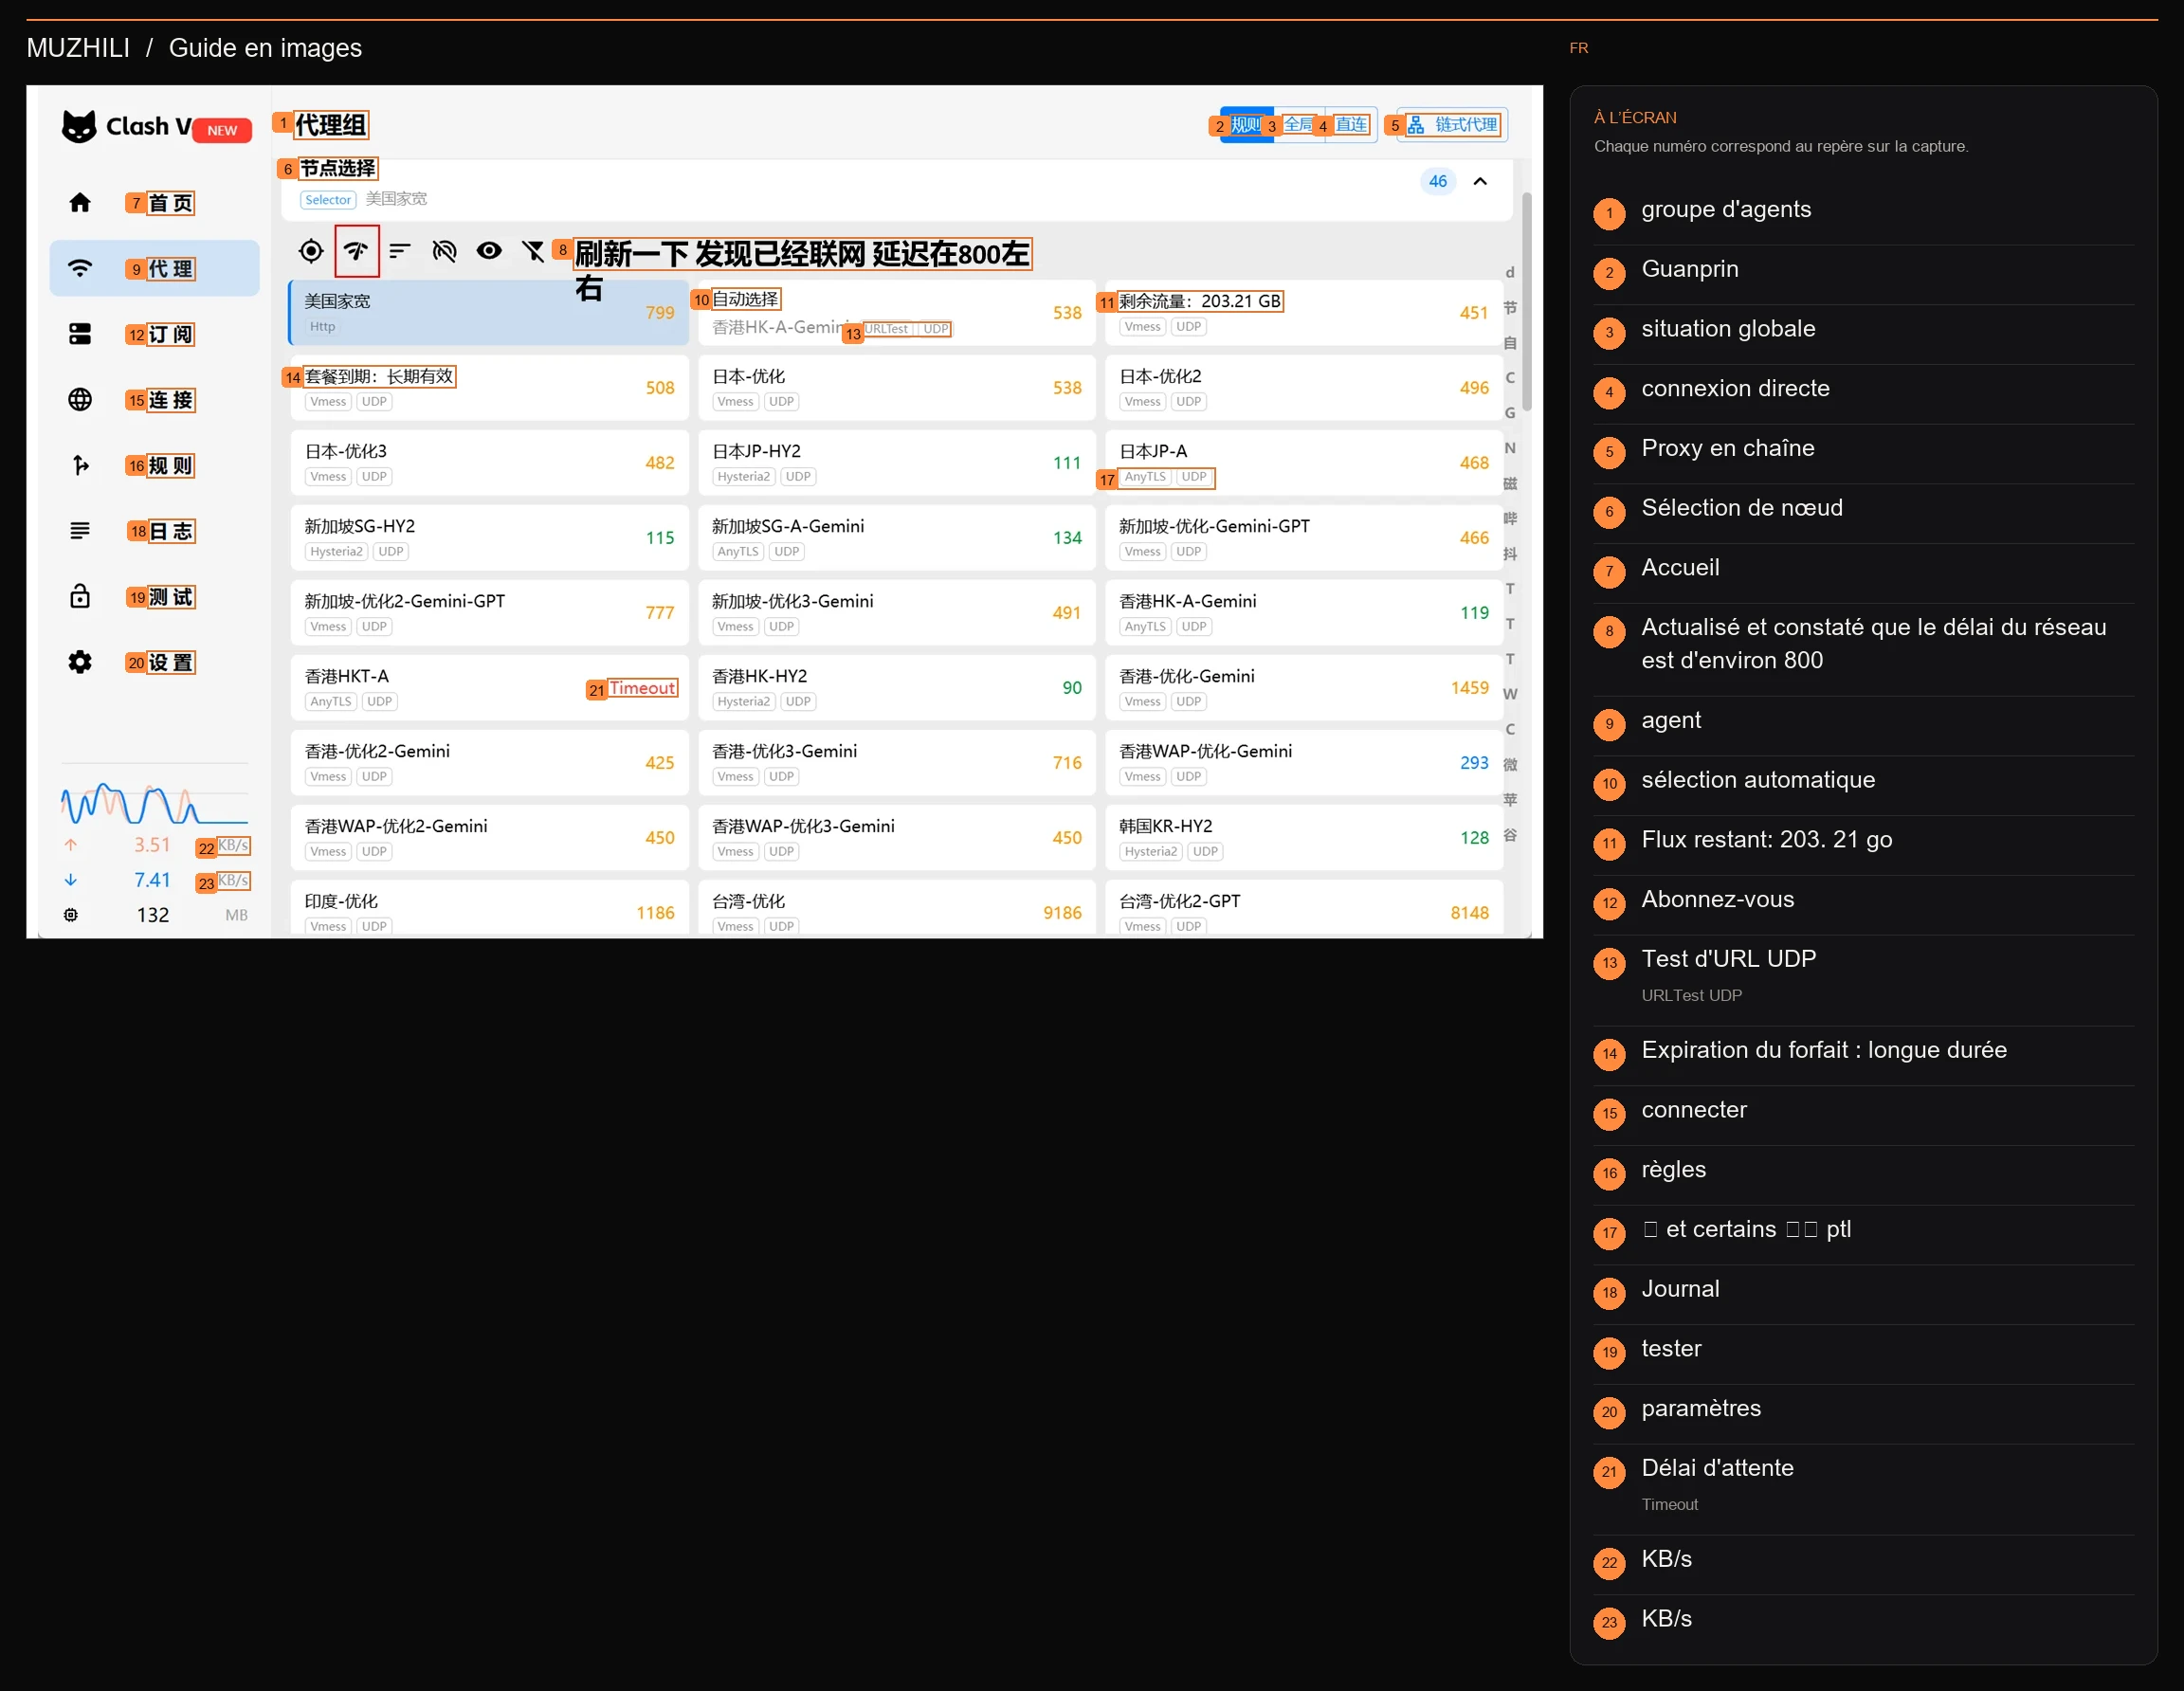The image size is (2184, 1691).
Task: Click the 香港HKT-A Timeout label
Action: [x=642, y=688]
